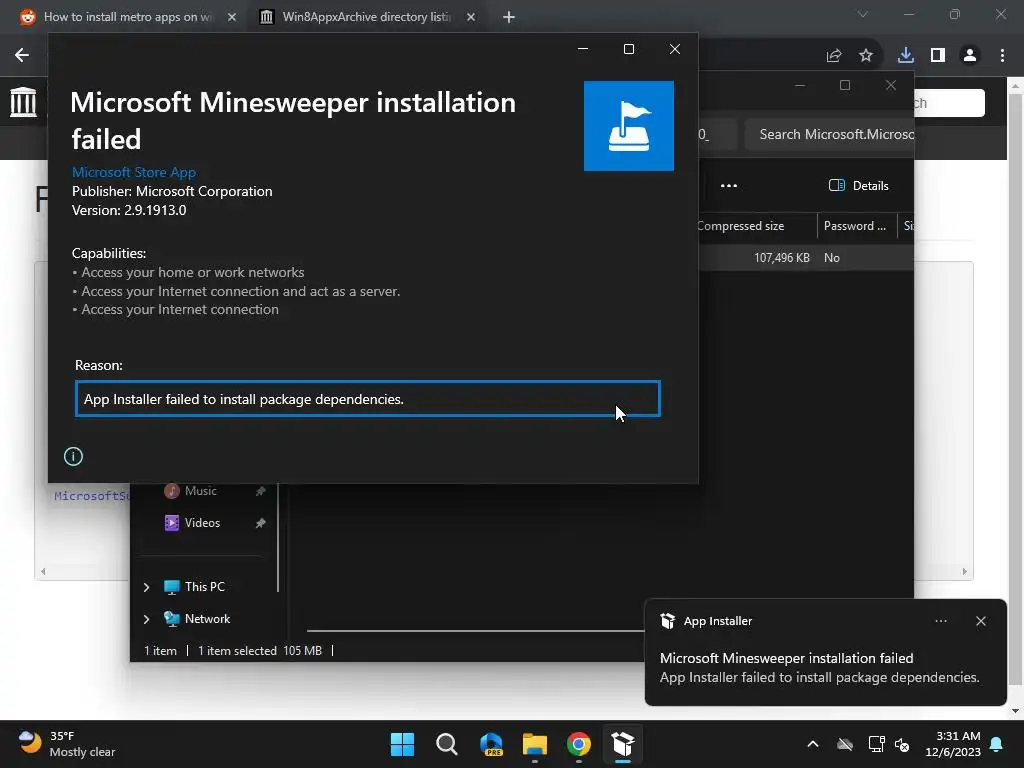Open Chrome's three-dot menu
Viewport: 1024px width, 768px height.
(1002, 56)
